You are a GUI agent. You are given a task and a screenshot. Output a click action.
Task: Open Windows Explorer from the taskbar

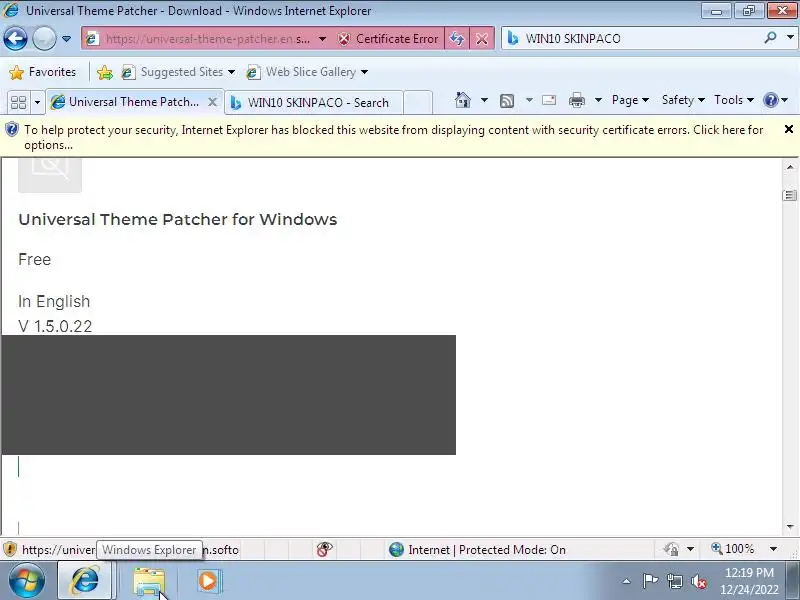point(149,582)
